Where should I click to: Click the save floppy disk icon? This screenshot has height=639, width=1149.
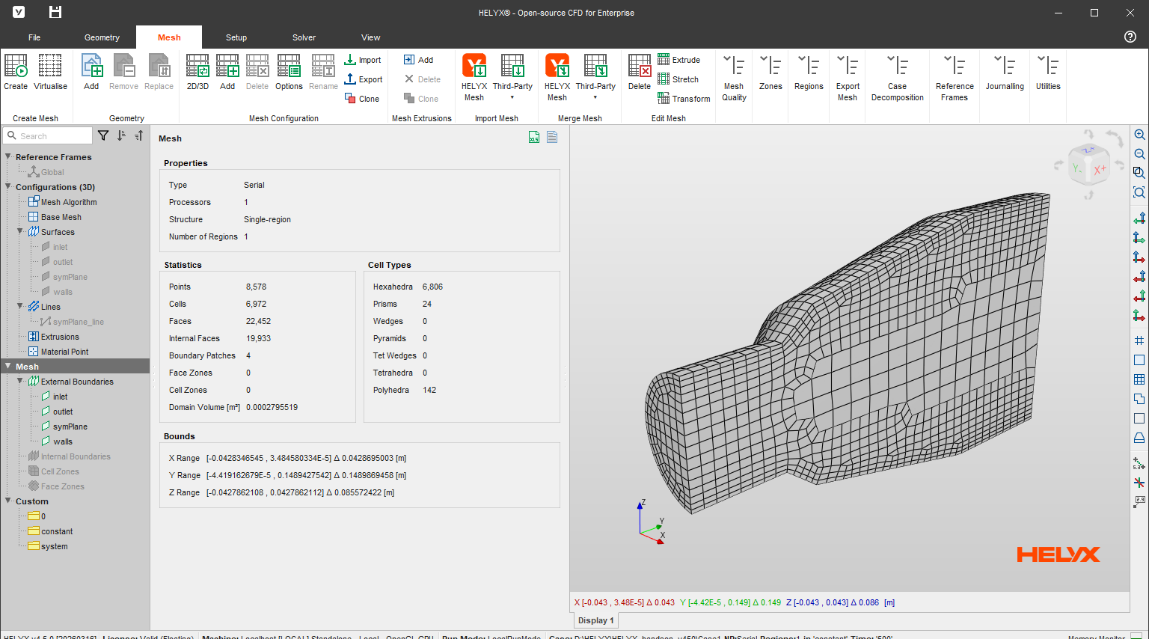pos(55,12)
